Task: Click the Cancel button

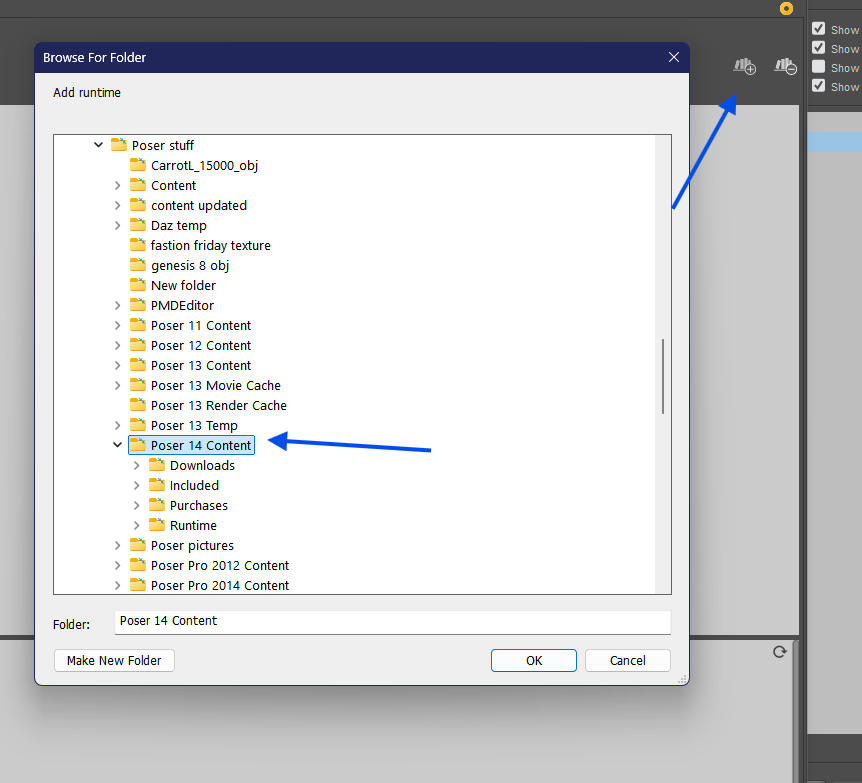Action: pos(628,660)
